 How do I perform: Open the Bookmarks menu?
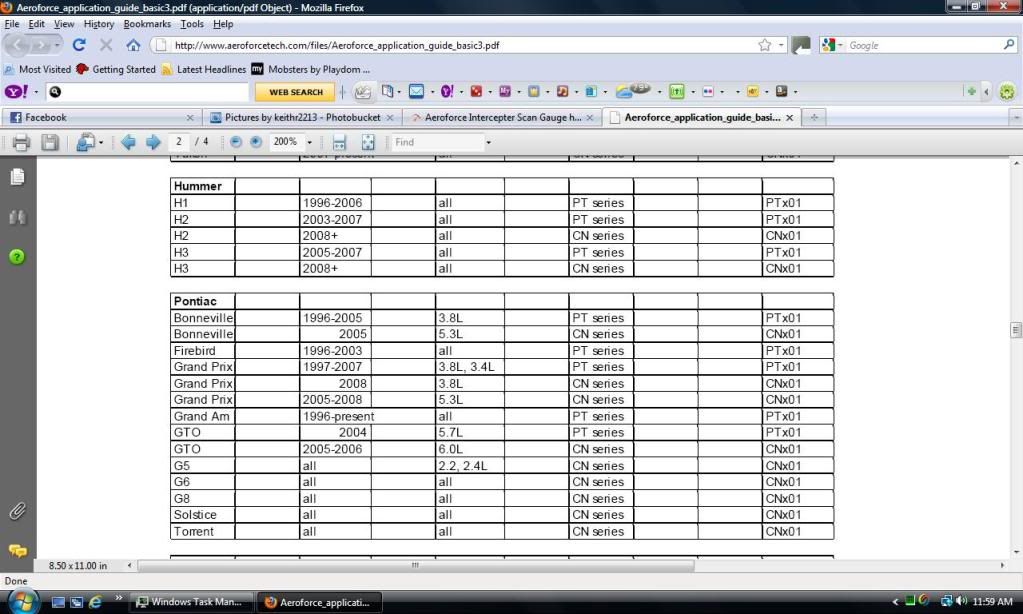click(147, 24)
